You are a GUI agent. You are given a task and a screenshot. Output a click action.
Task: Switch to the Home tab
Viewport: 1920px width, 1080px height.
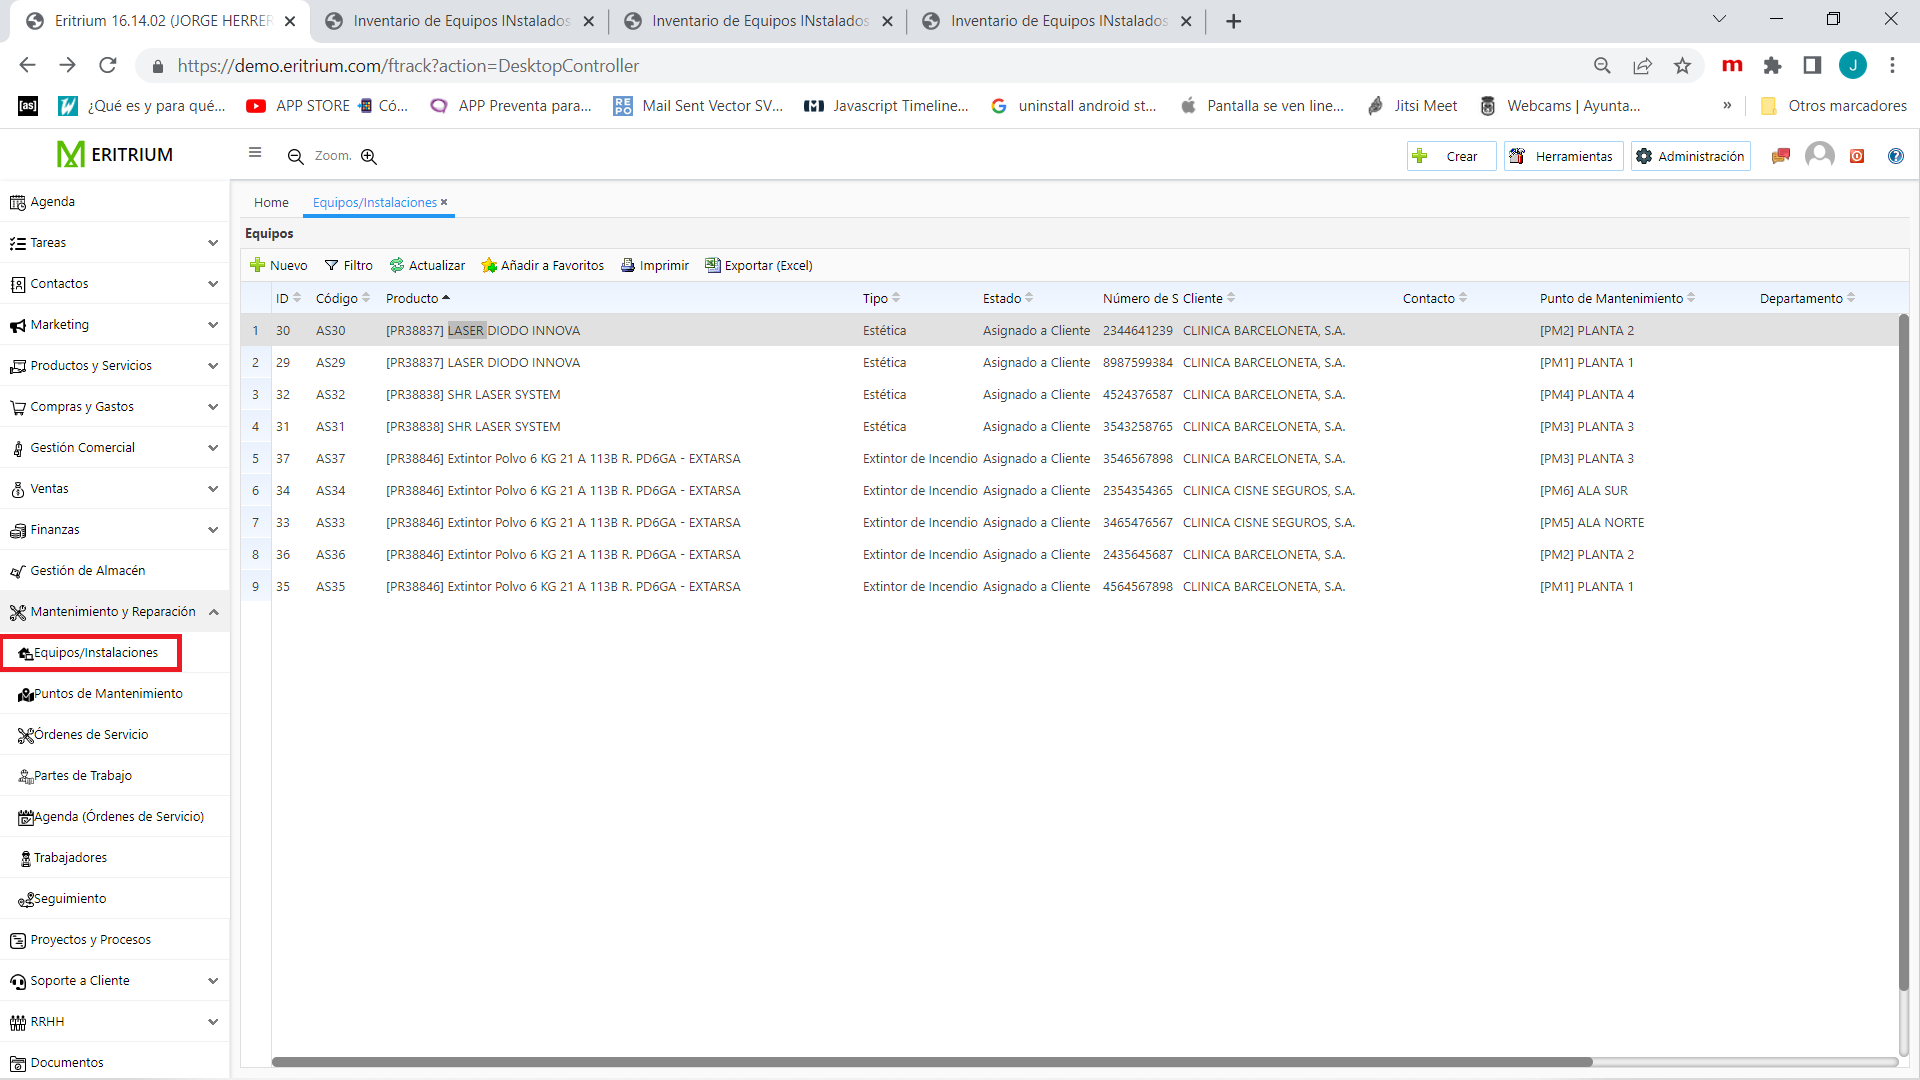(271, 202)
